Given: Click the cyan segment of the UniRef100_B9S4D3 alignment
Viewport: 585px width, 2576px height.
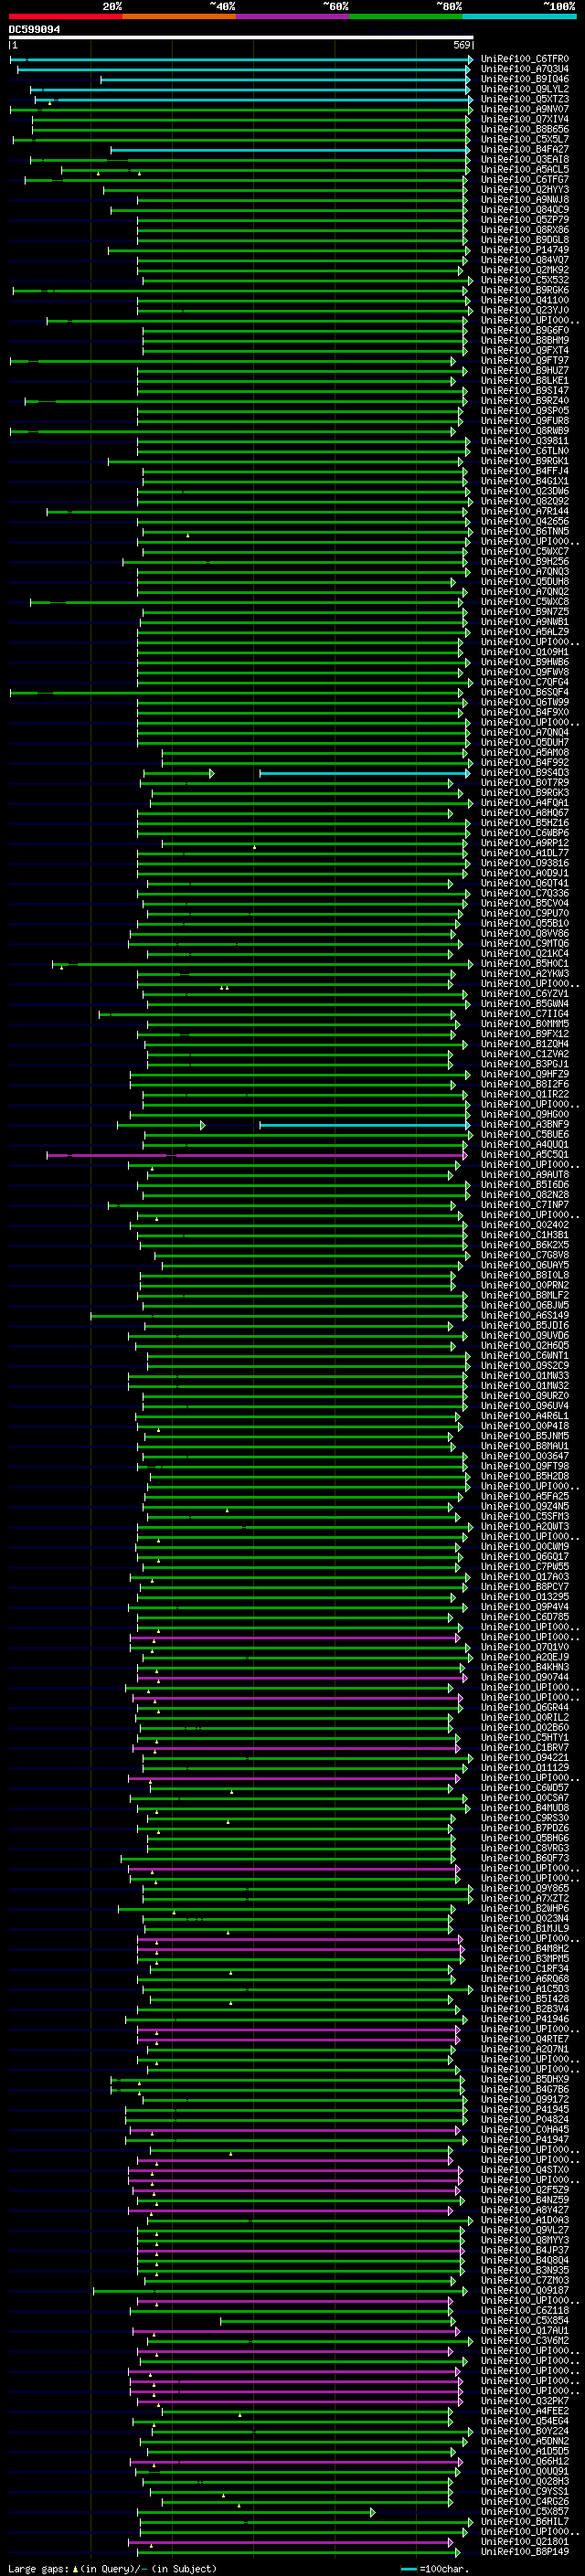Looking at the screenshot, I should [364, 773].
